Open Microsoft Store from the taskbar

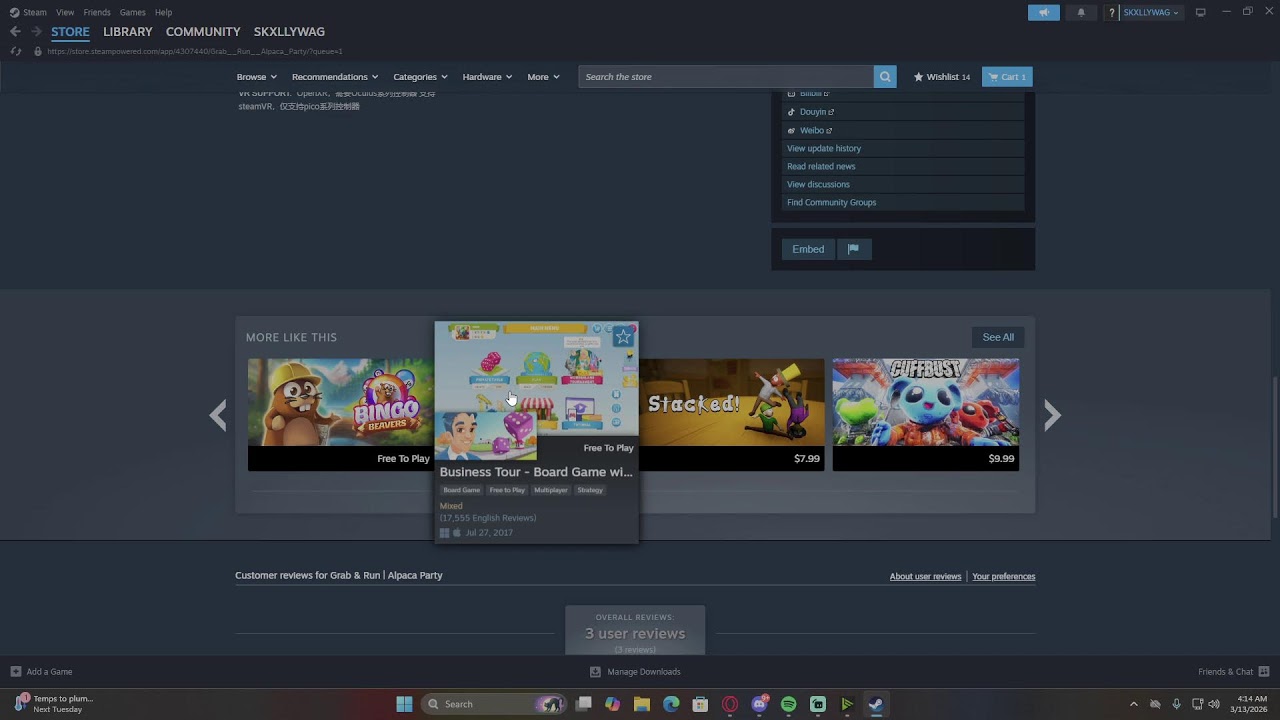coord(701,704)
